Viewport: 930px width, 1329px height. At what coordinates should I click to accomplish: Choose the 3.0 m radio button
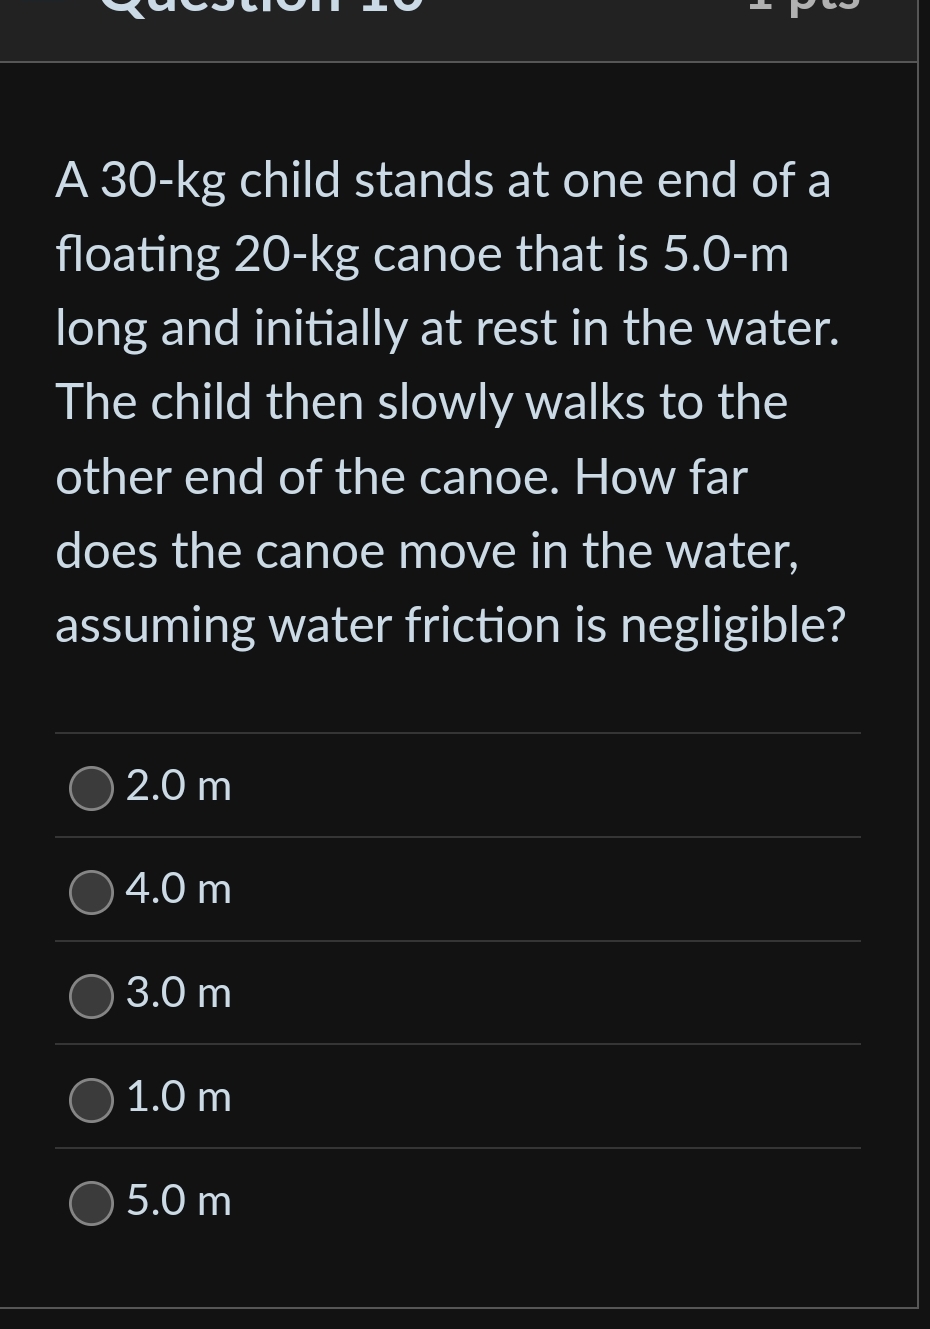coord(90,996)
